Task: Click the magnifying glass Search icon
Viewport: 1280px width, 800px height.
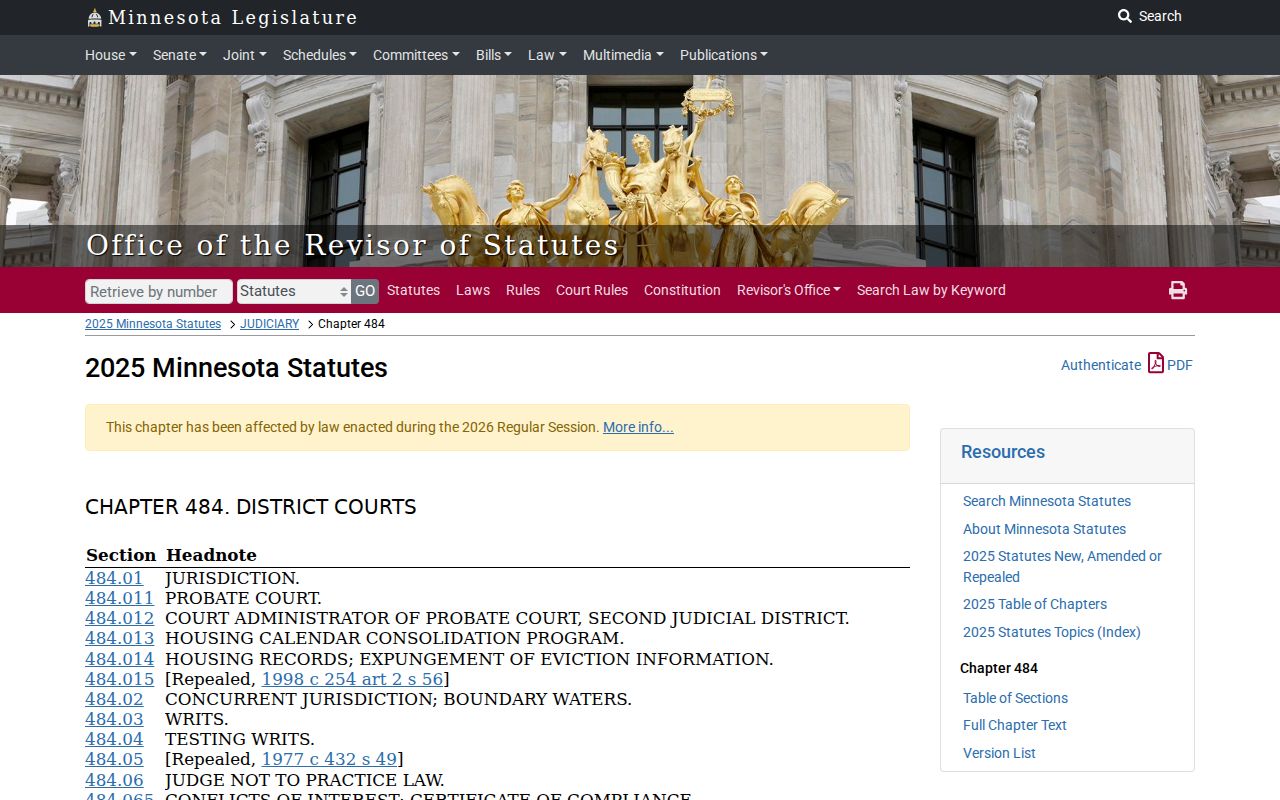Action: pyautogui.click(x=1125, y=16)
